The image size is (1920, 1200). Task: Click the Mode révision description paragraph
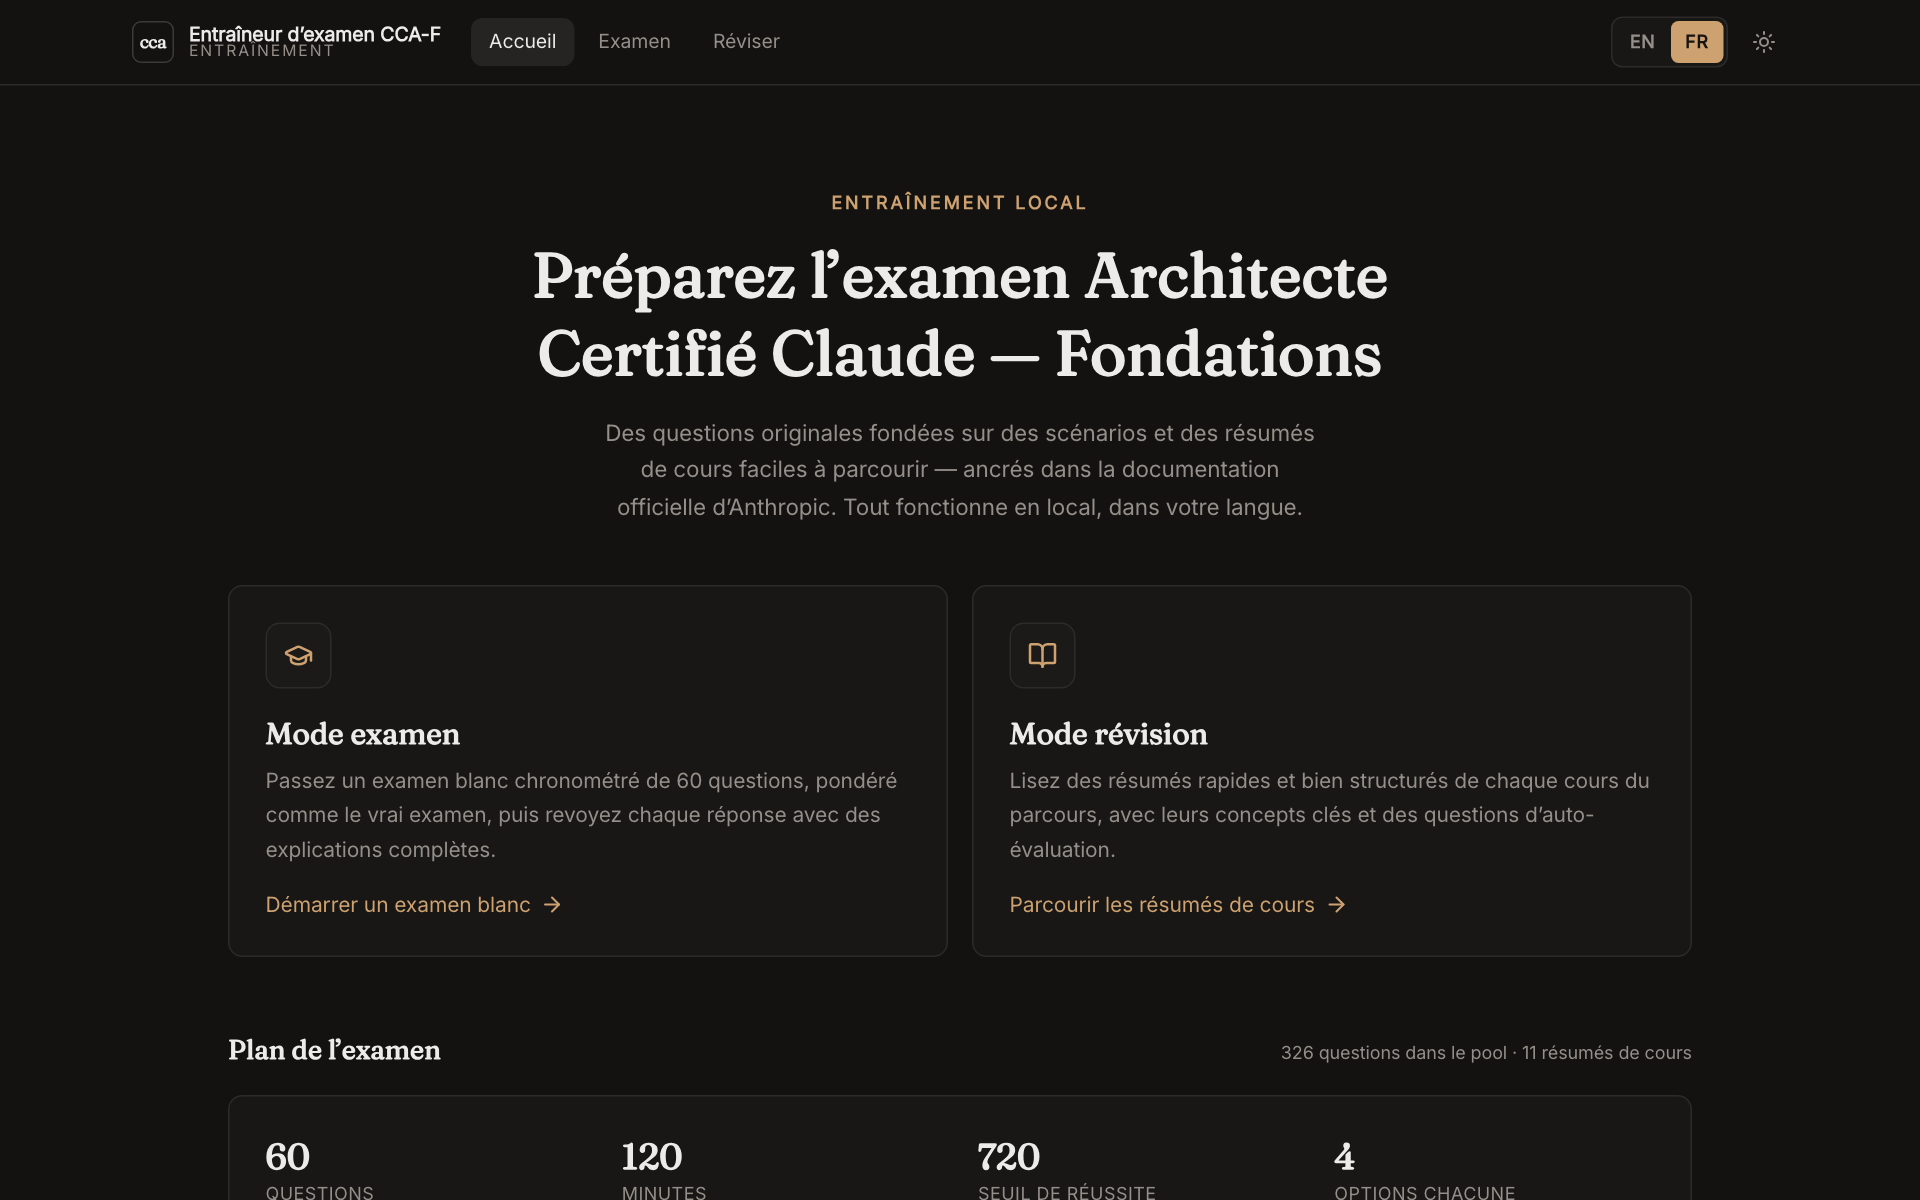(1330, 815)
